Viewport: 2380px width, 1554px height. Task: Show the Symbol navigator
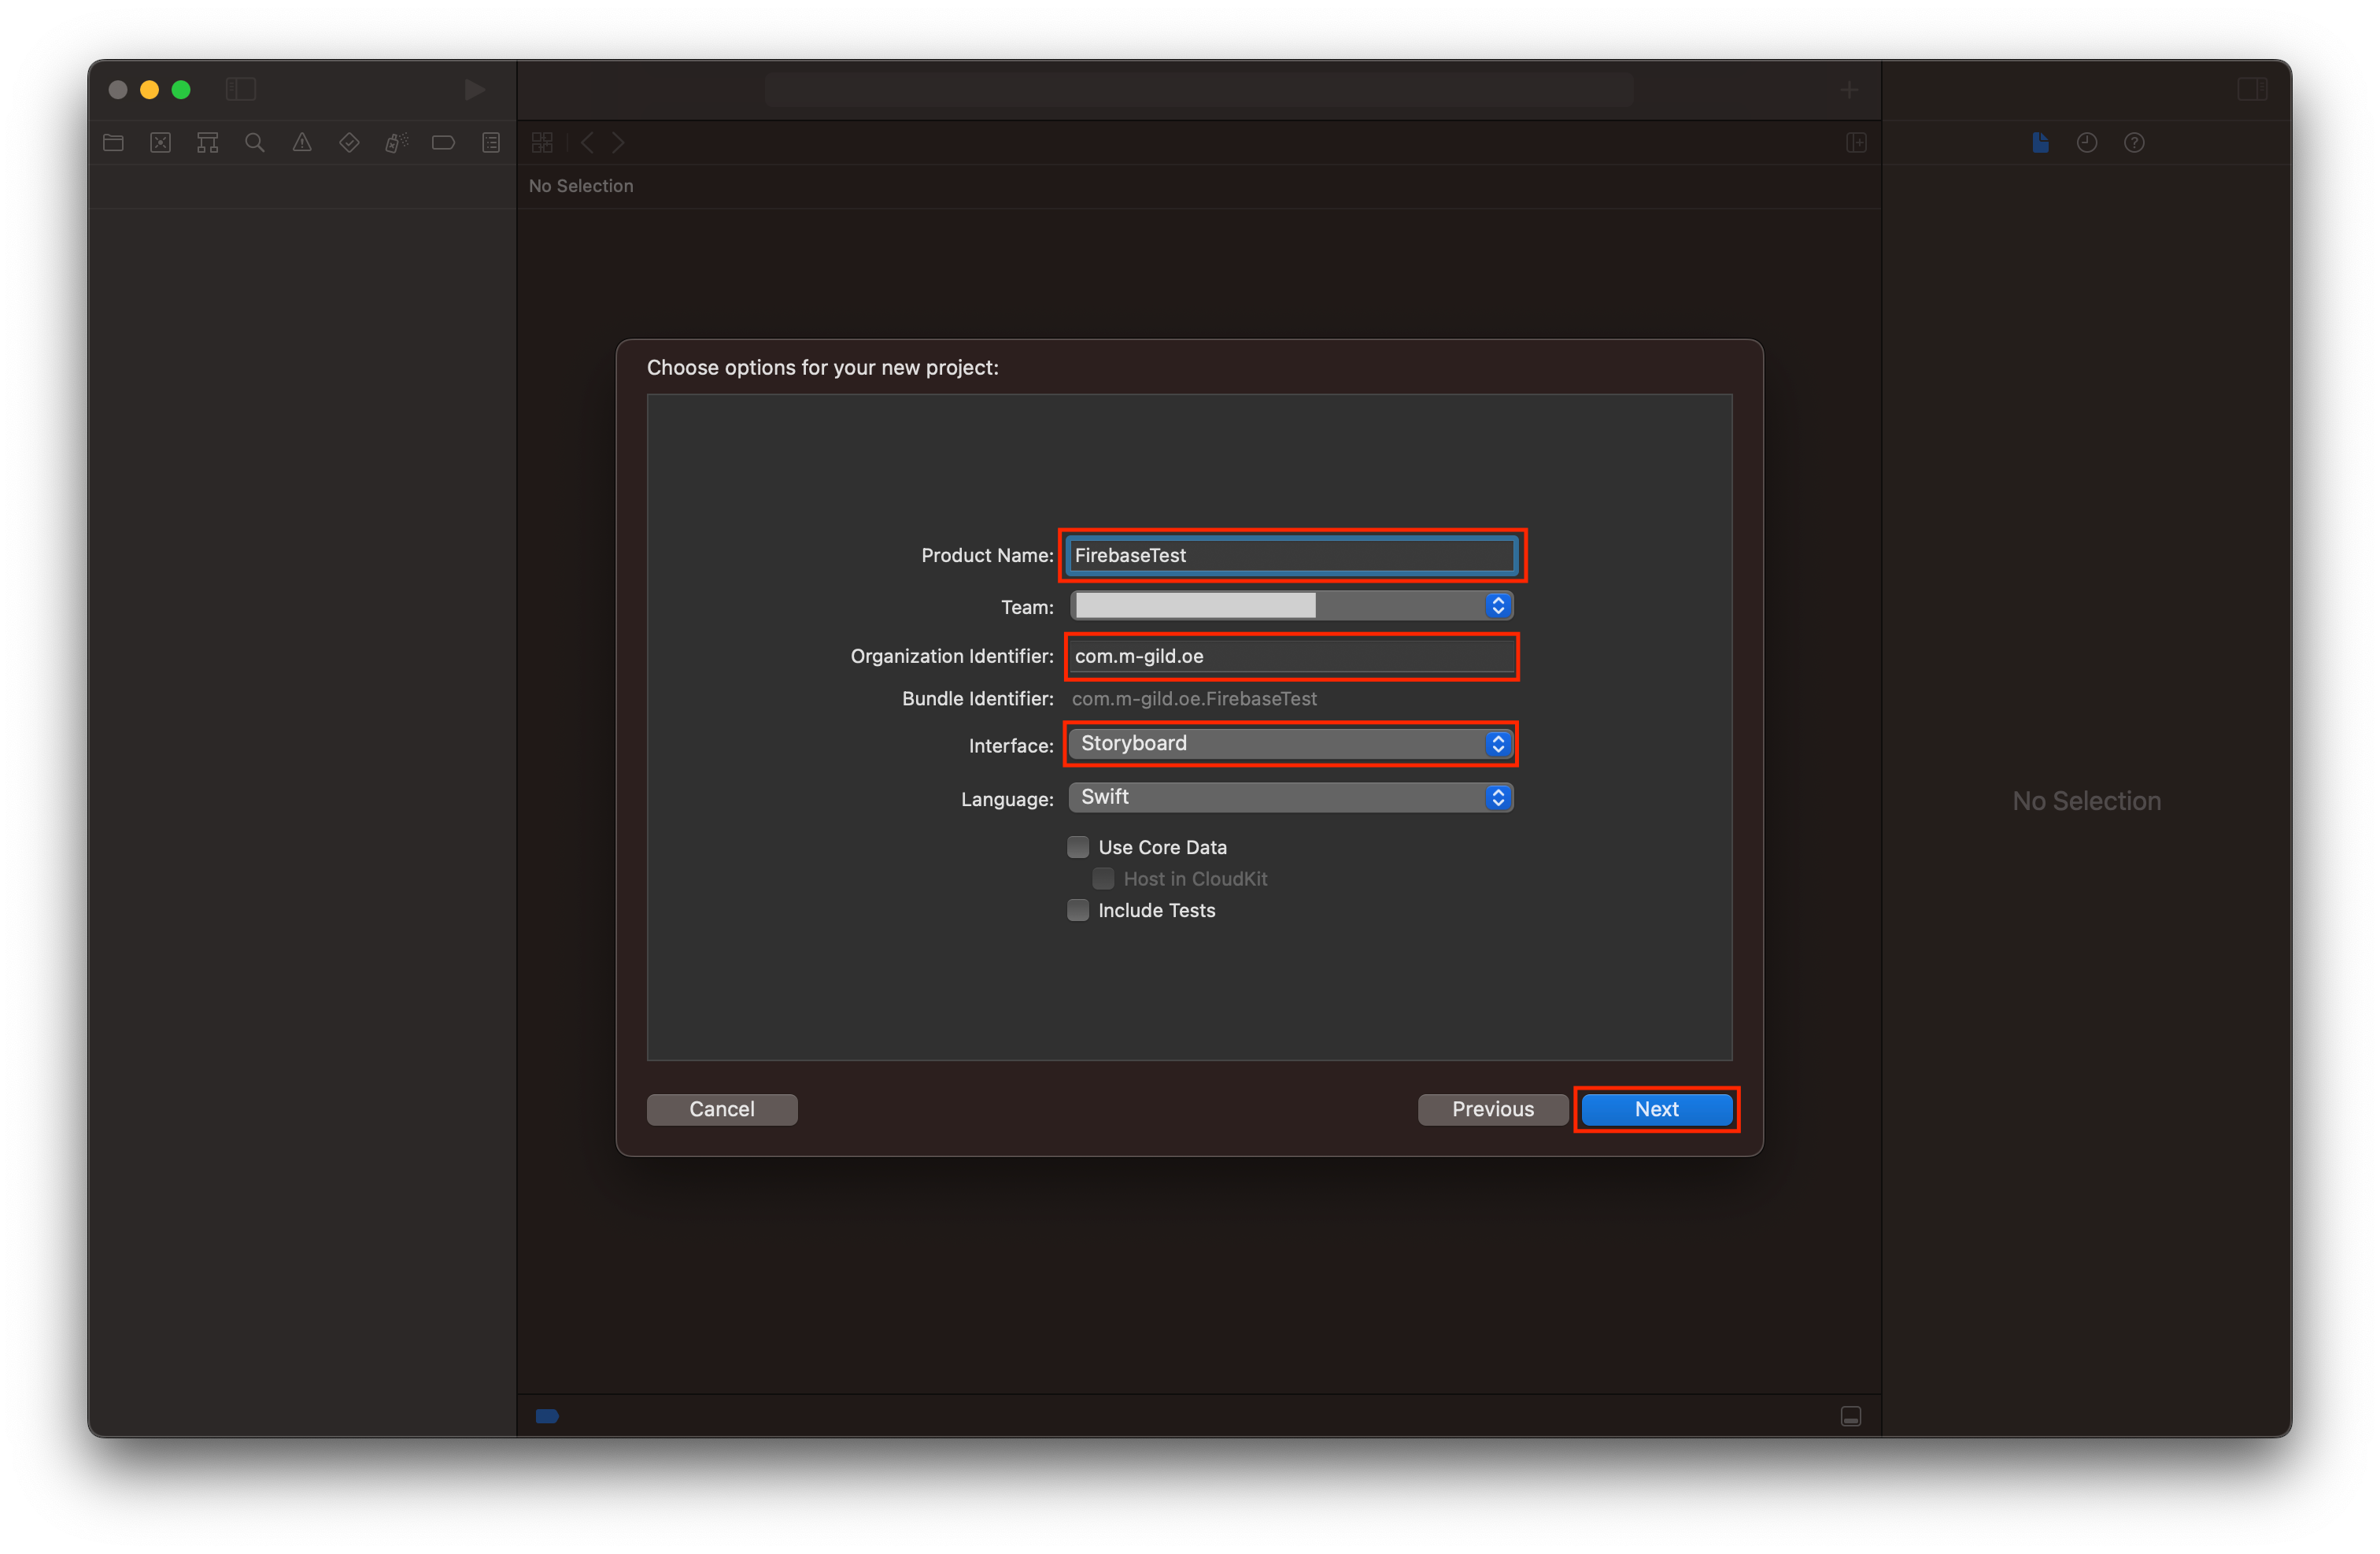click(x=207, y=143)
